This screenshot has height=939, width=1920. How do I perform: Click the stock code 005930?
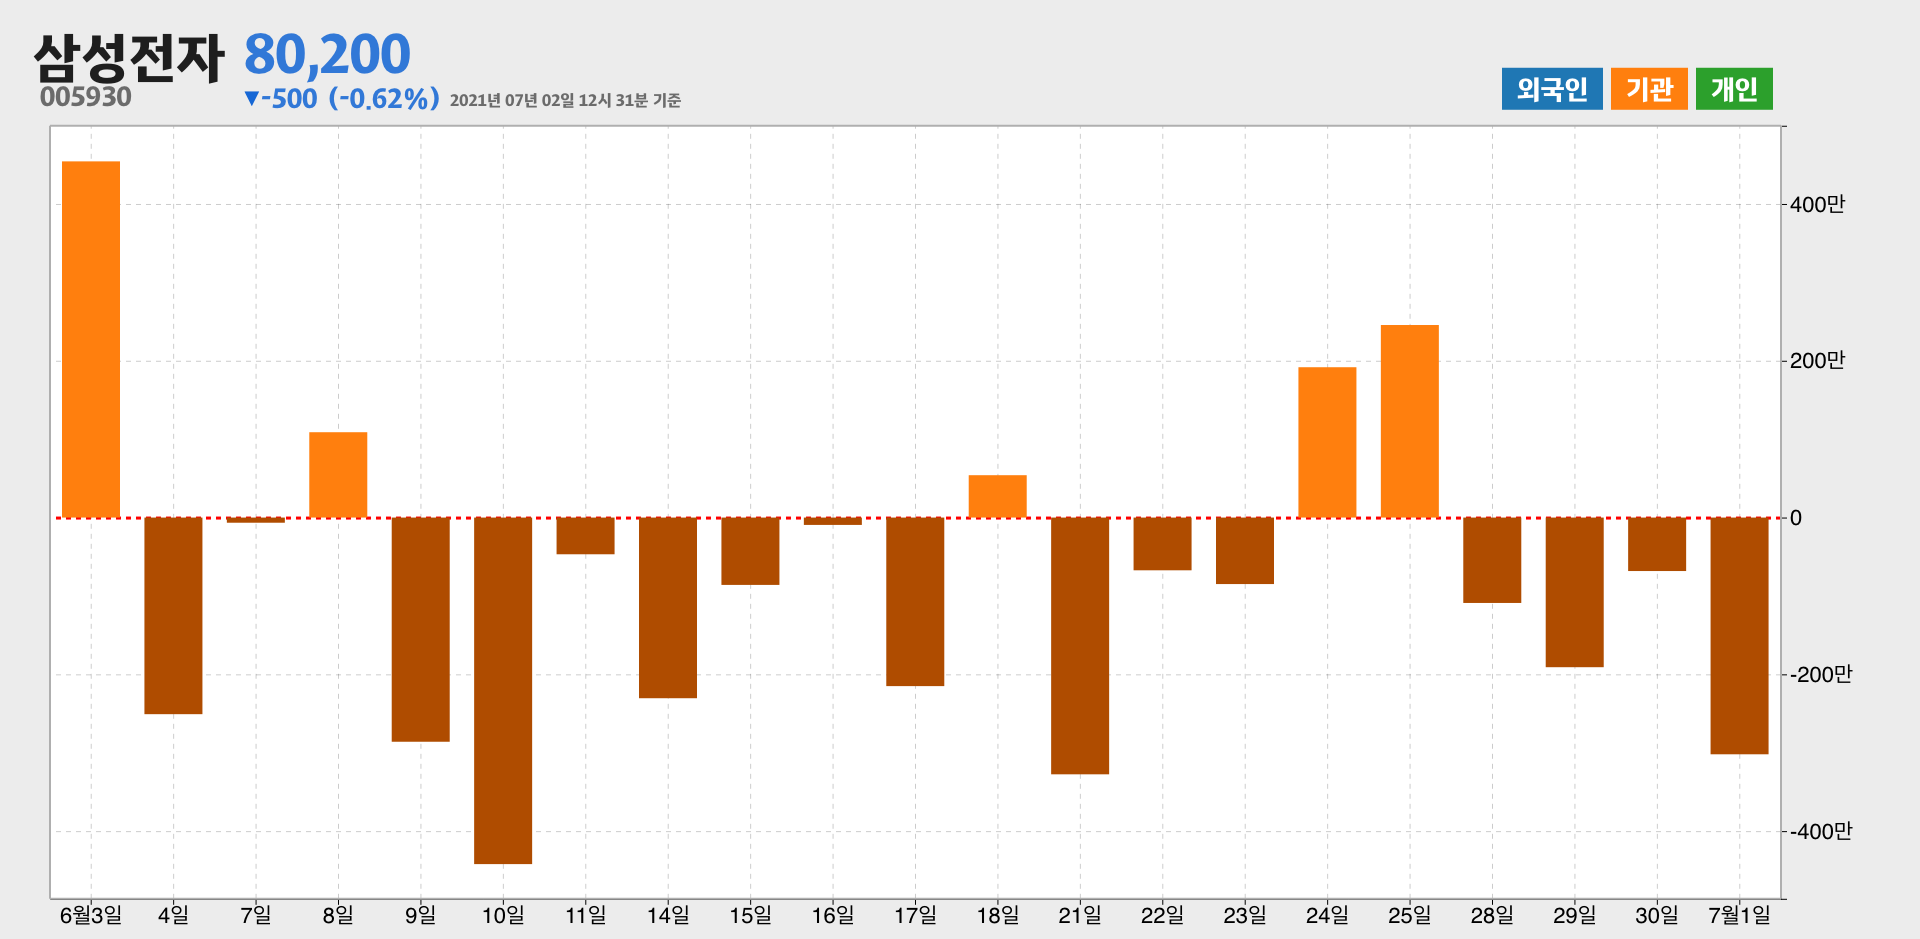pos(86,97)
